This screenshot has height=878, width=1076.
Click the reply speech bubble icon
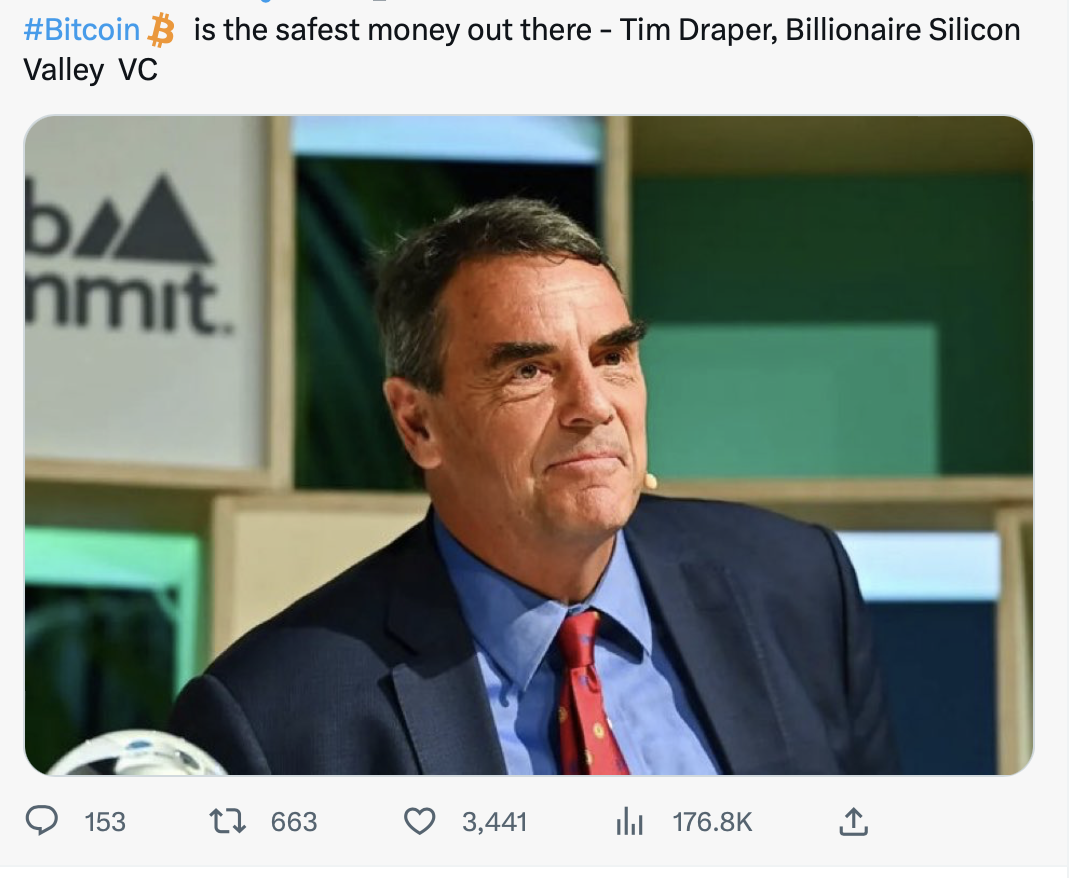coord(41,822)
